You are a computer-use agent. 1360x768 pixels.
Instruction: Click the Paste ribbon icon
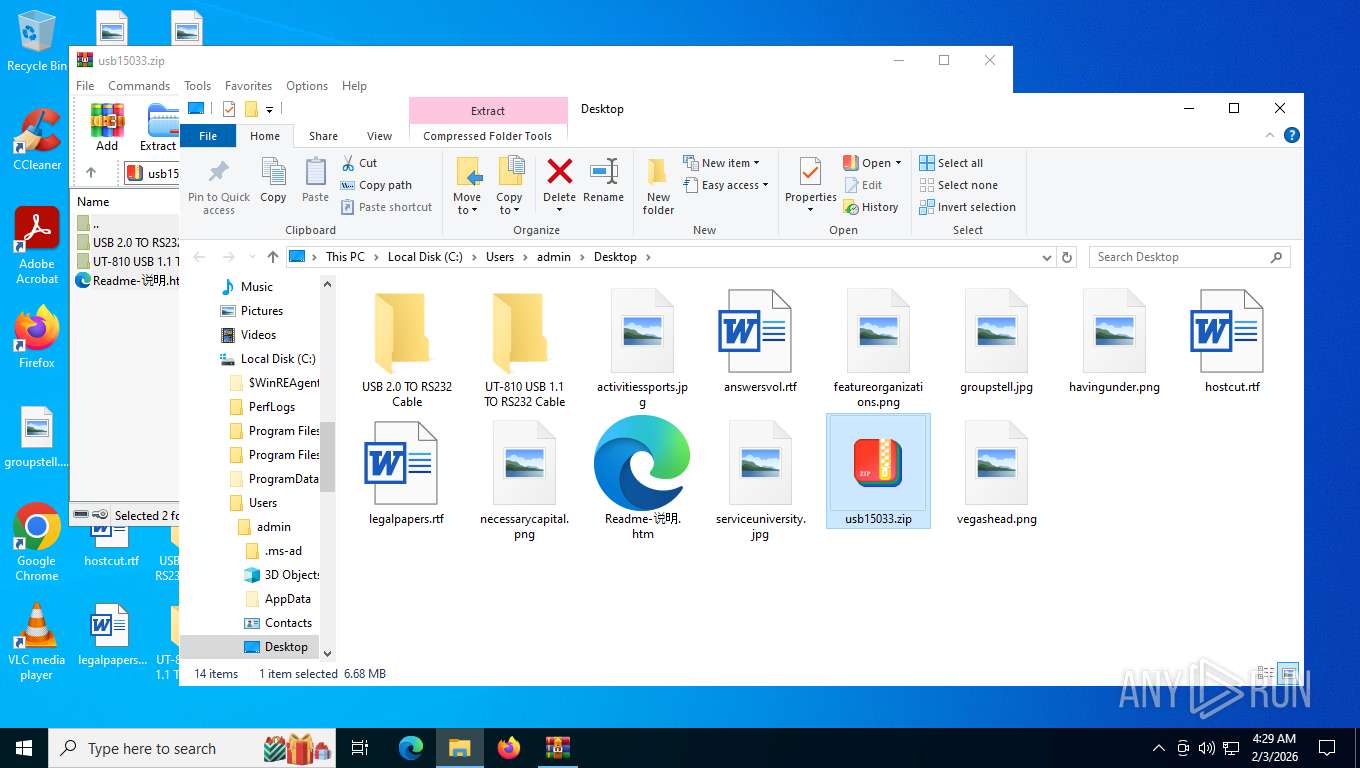tap(315, 172)
